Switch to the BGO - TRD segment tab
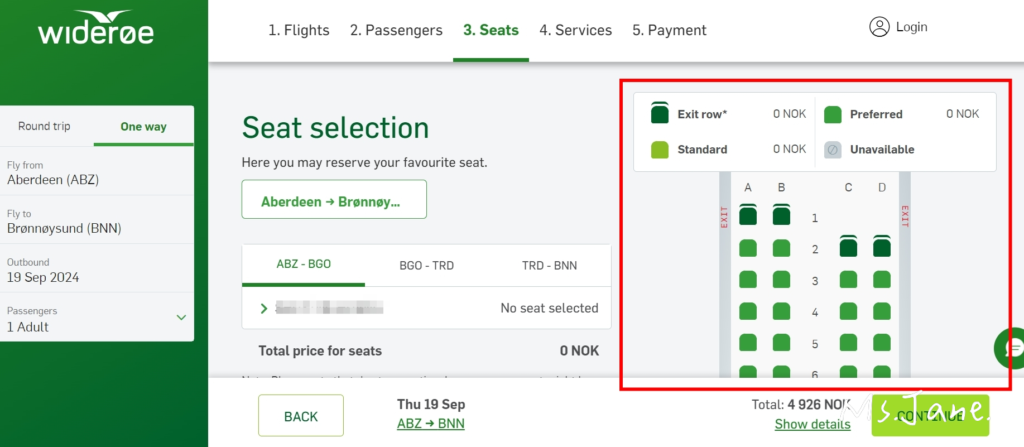Screen dimensions: 1024x447 pyautogui.click(x=427, y=265)
